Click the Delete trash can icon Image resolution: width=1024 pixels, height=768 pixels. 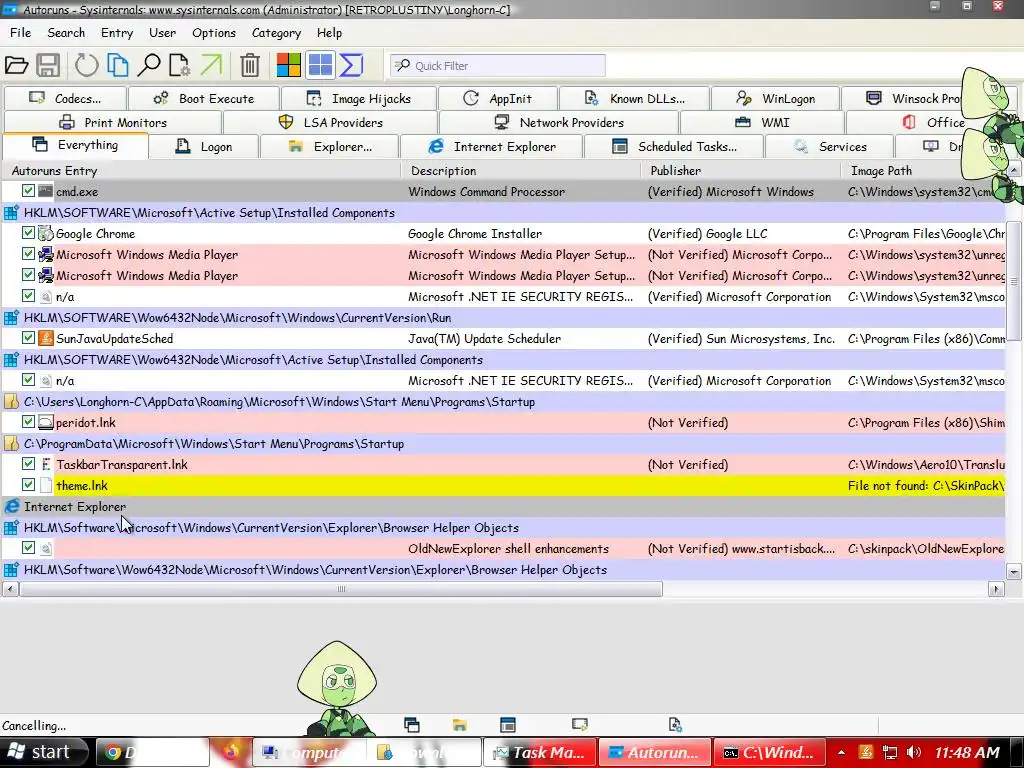[249, 65]
